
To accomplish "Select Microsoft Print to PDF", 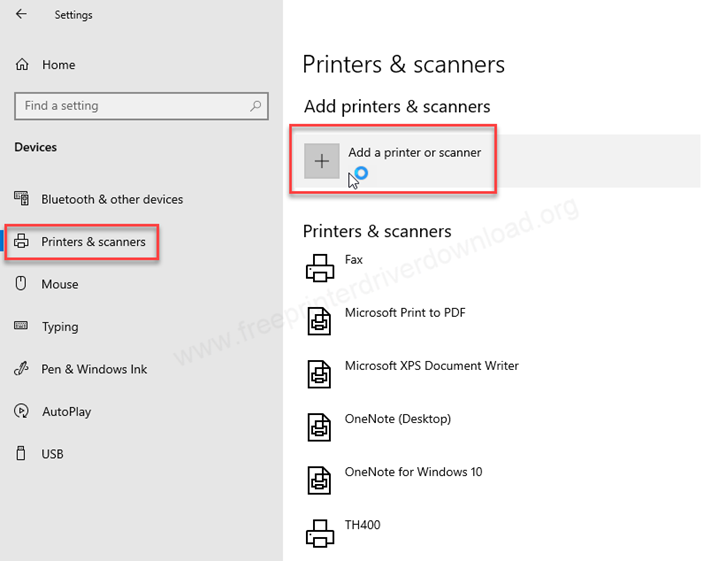I will (x=404, y=313).
